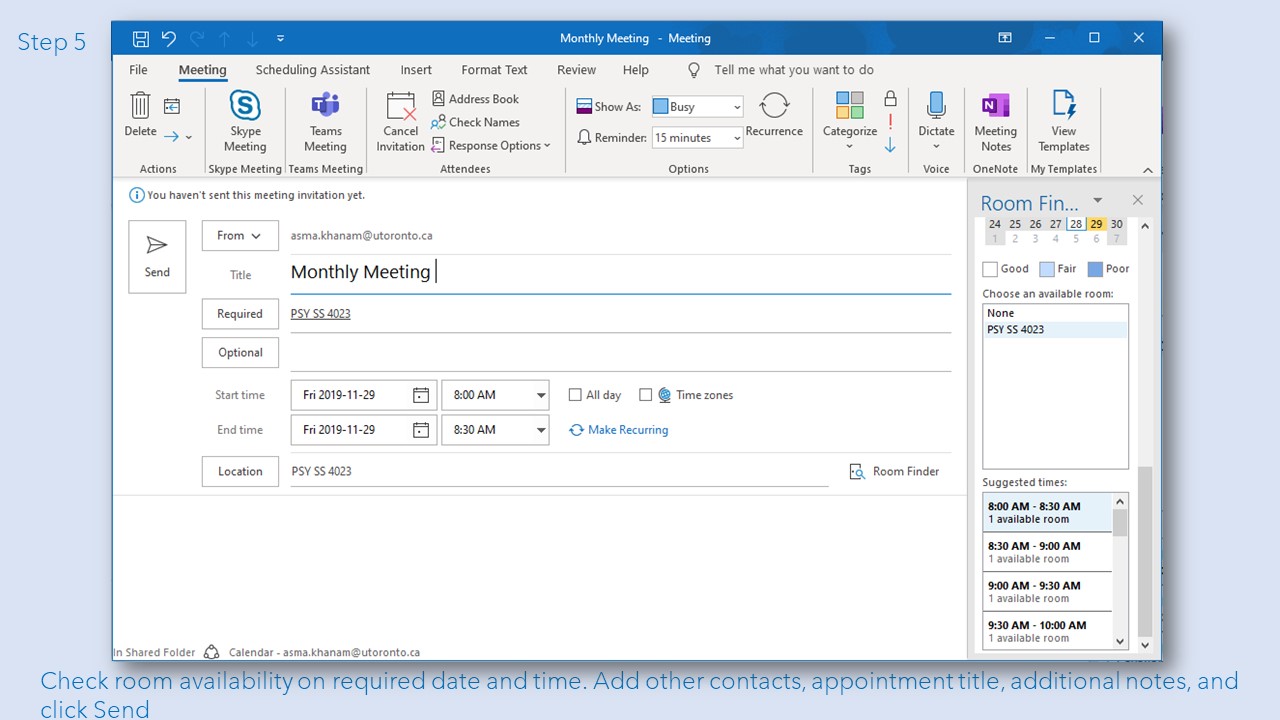Open the Quick Access Toolbar customize arrow

pyautogui.click(x=280, y=39)
